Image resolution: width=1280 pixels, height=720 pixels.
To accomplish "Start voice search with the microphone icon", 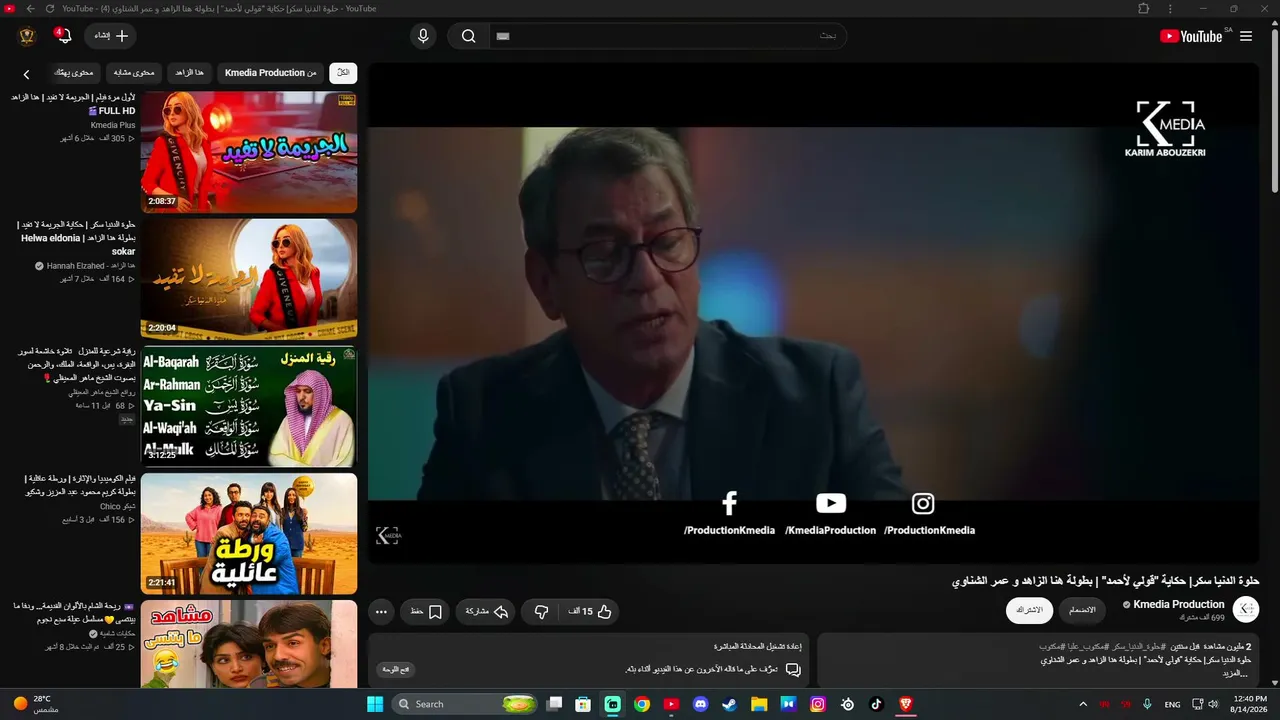I will (x=423, y=36).
